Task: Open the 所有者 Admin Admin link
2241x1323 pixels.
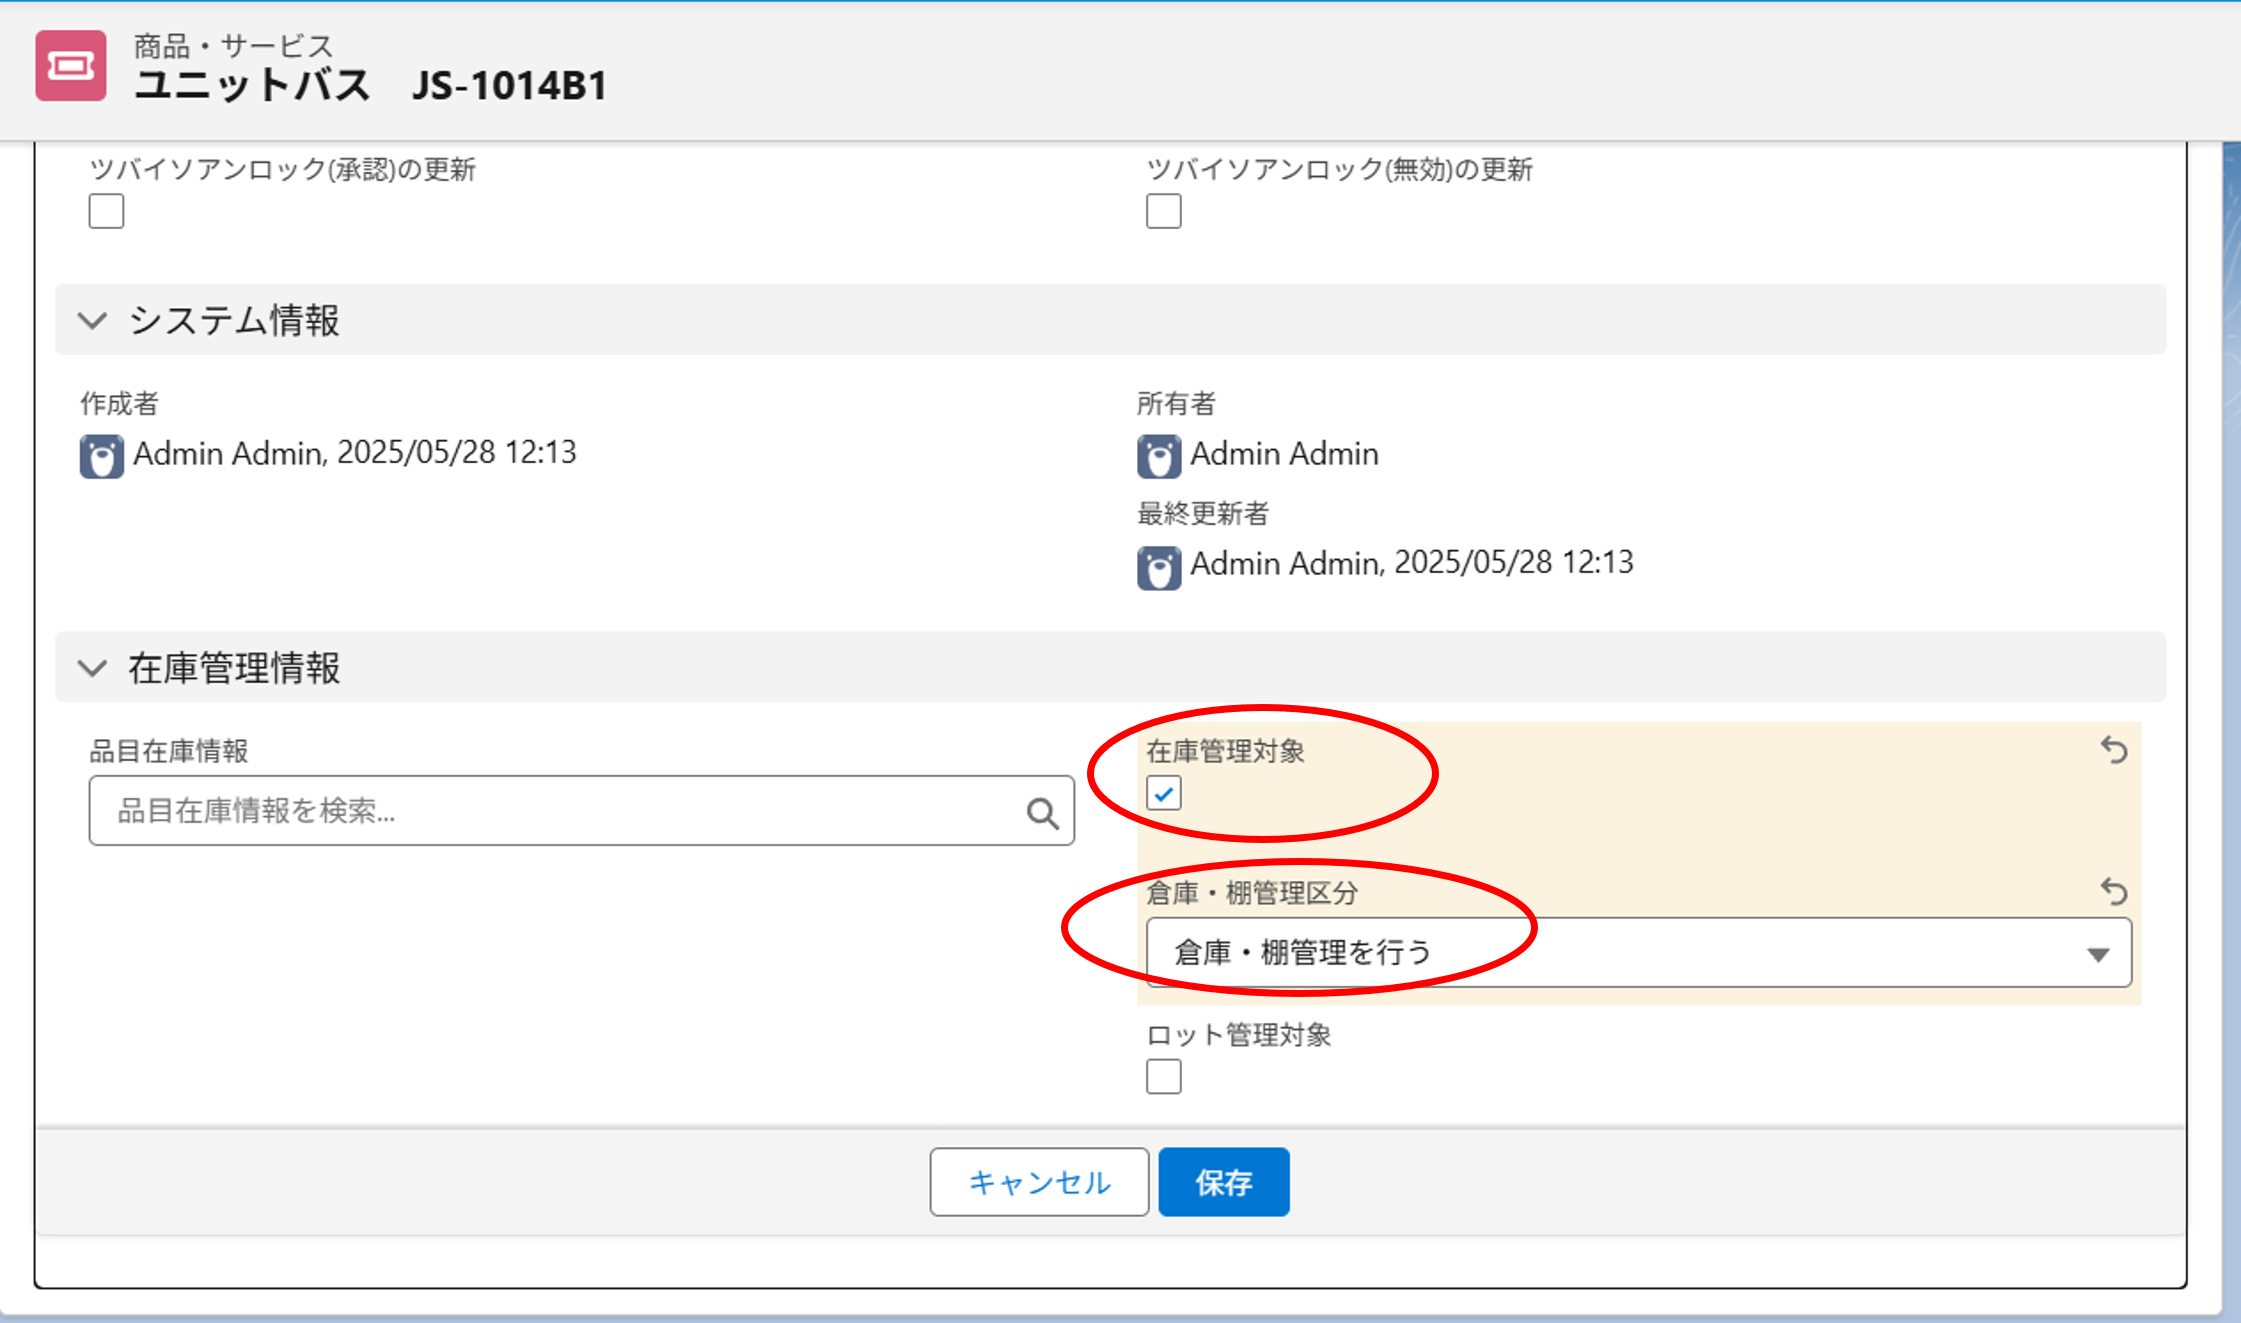Action: [x=1284, y=454]
